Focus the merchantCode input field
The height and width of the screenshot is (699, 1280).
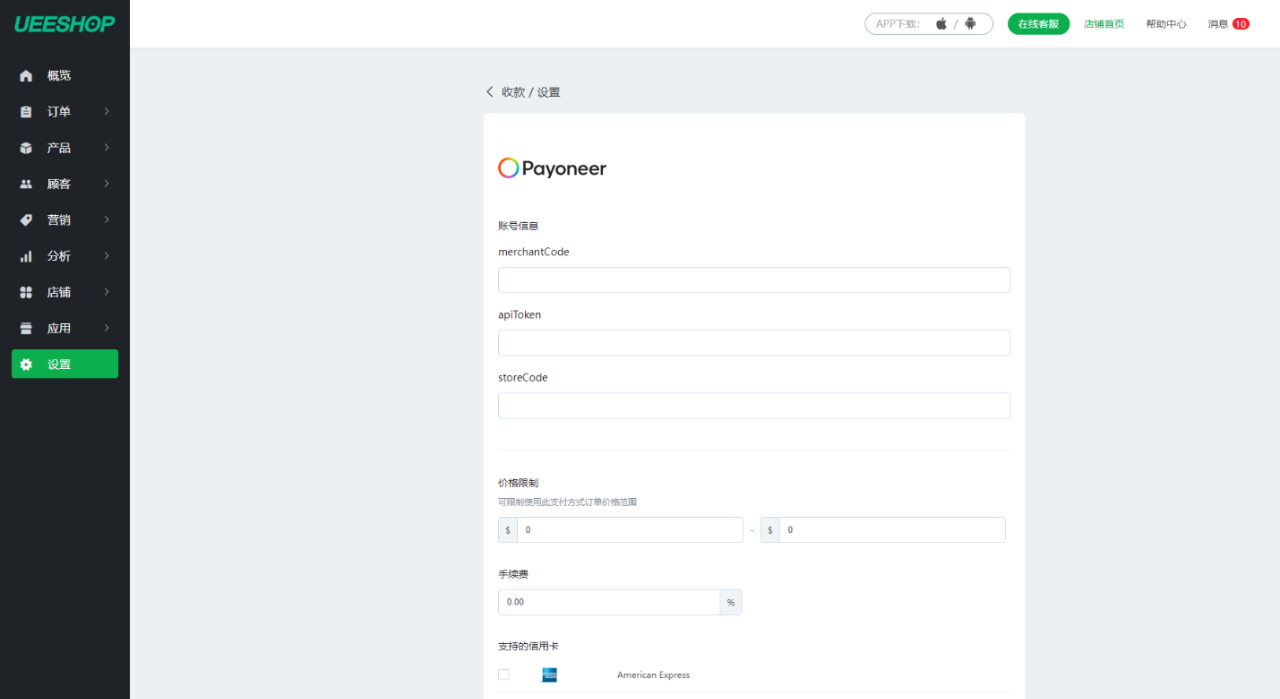pos(754,280)
